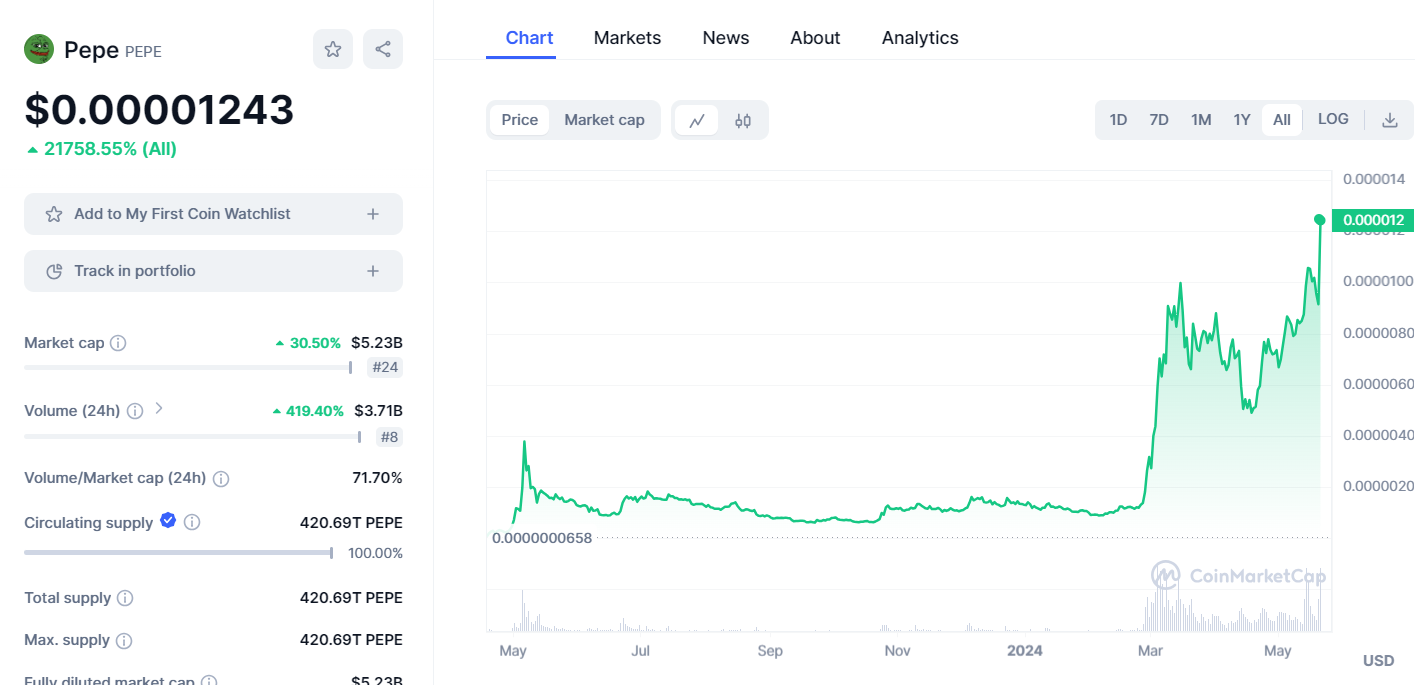Click the volume rank #8 badge
The width and height of the screenshot is (1415, 685).
click(x=389, y=436)
